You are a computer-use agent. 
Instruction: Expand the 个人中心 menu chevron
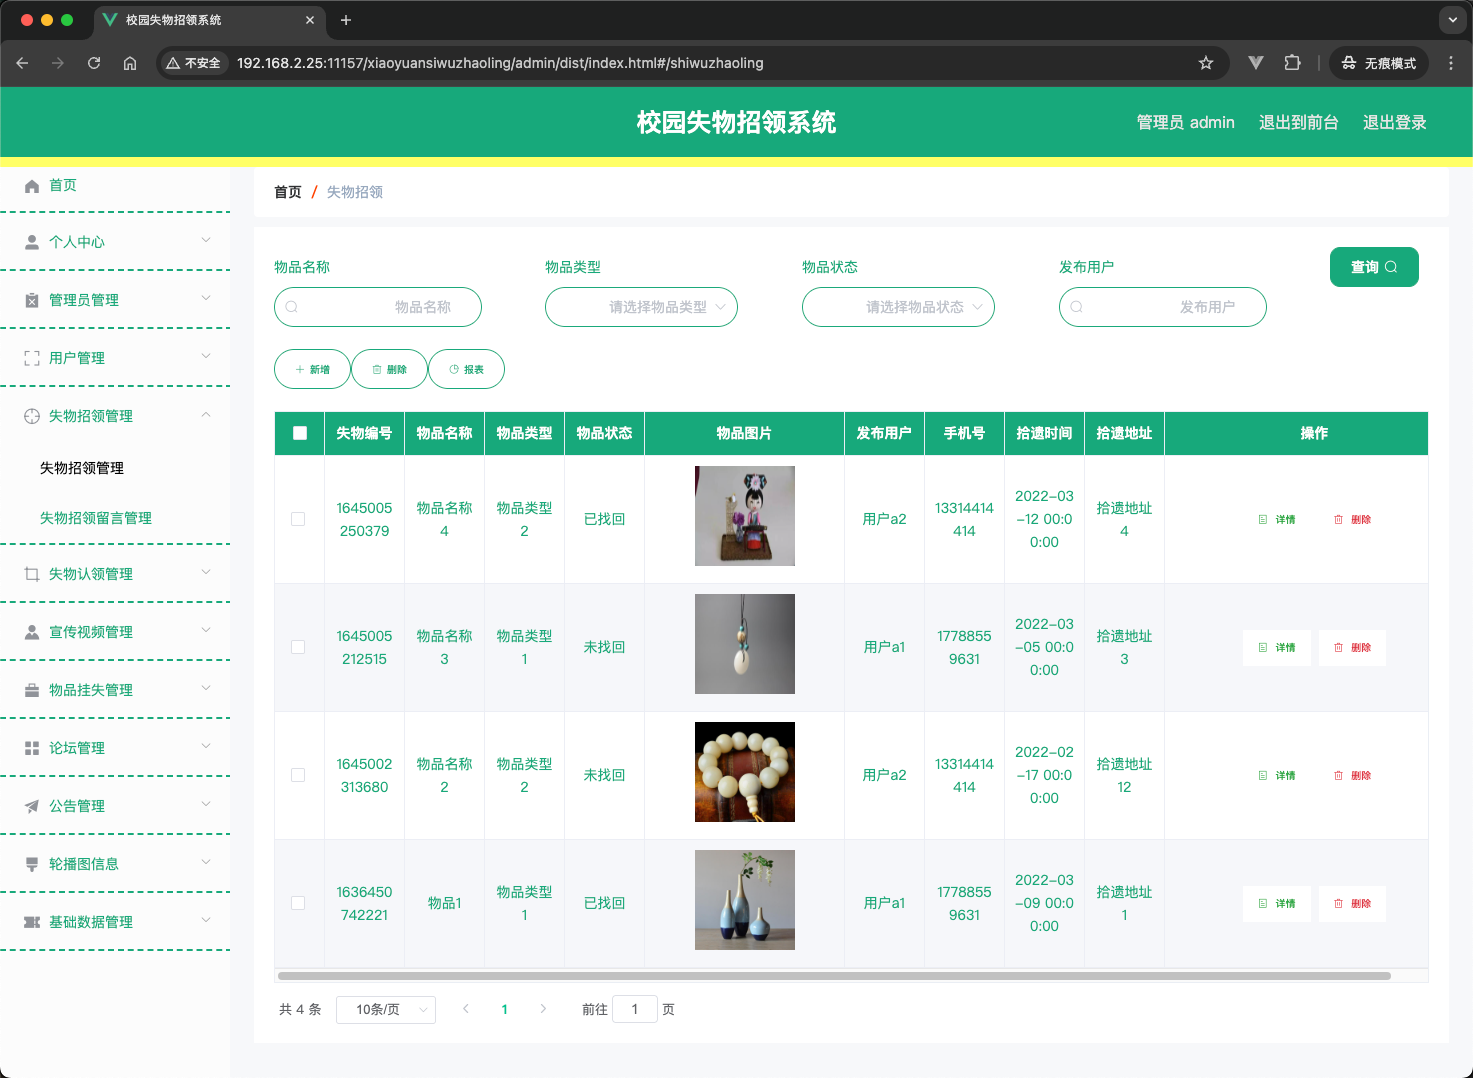click(206, 240)
